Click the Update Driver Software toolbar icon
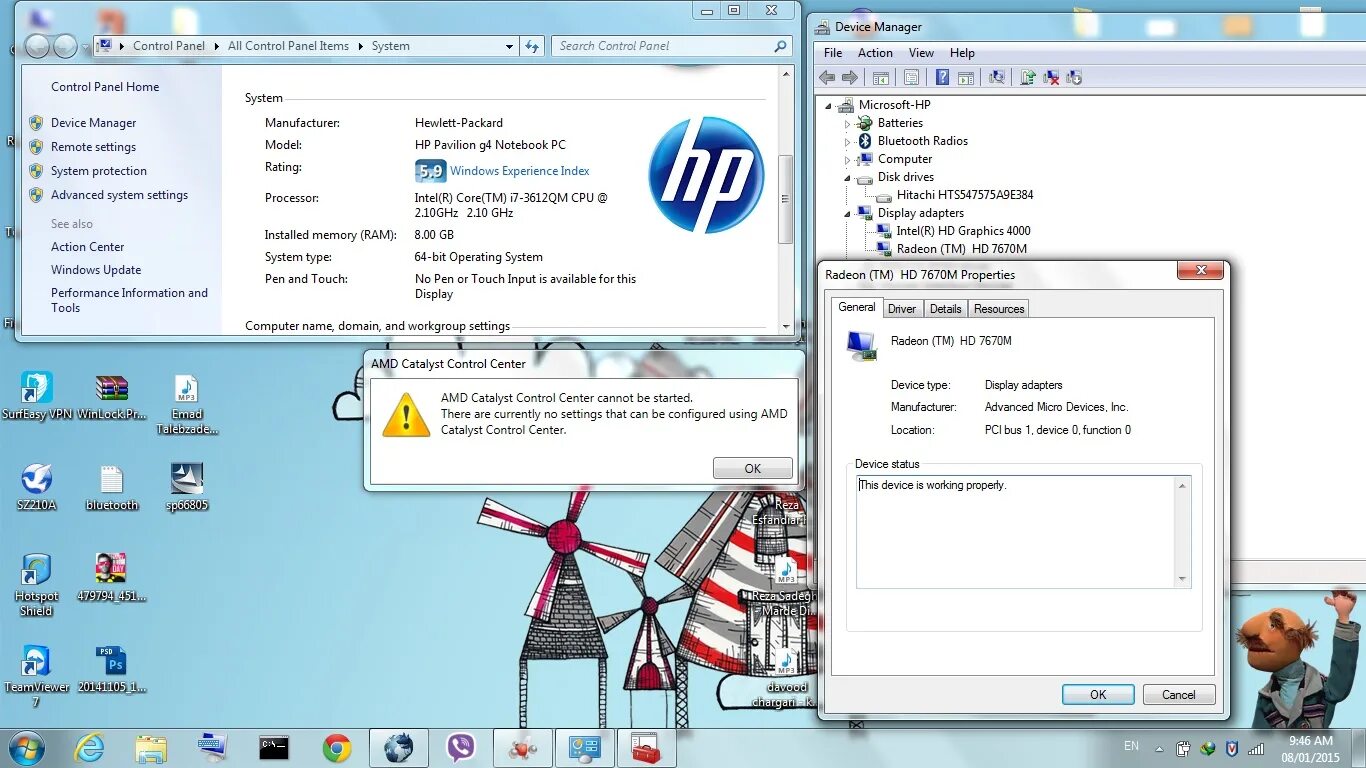Viewport: 1366px width, 768px height. (1027, 76)
